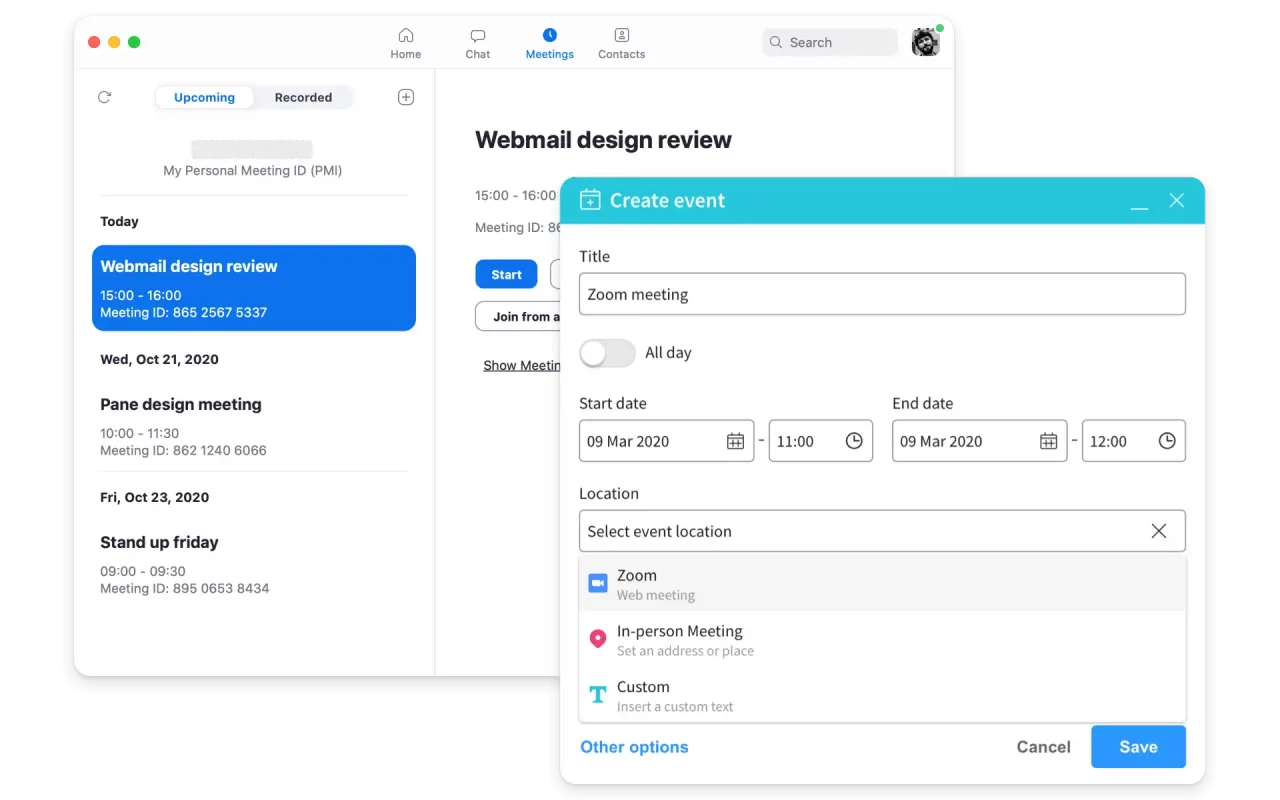Open the Start date calendar picker icon
This screenshot has height=800, width=1280.
pyautogui.click(x=735, y=441)
